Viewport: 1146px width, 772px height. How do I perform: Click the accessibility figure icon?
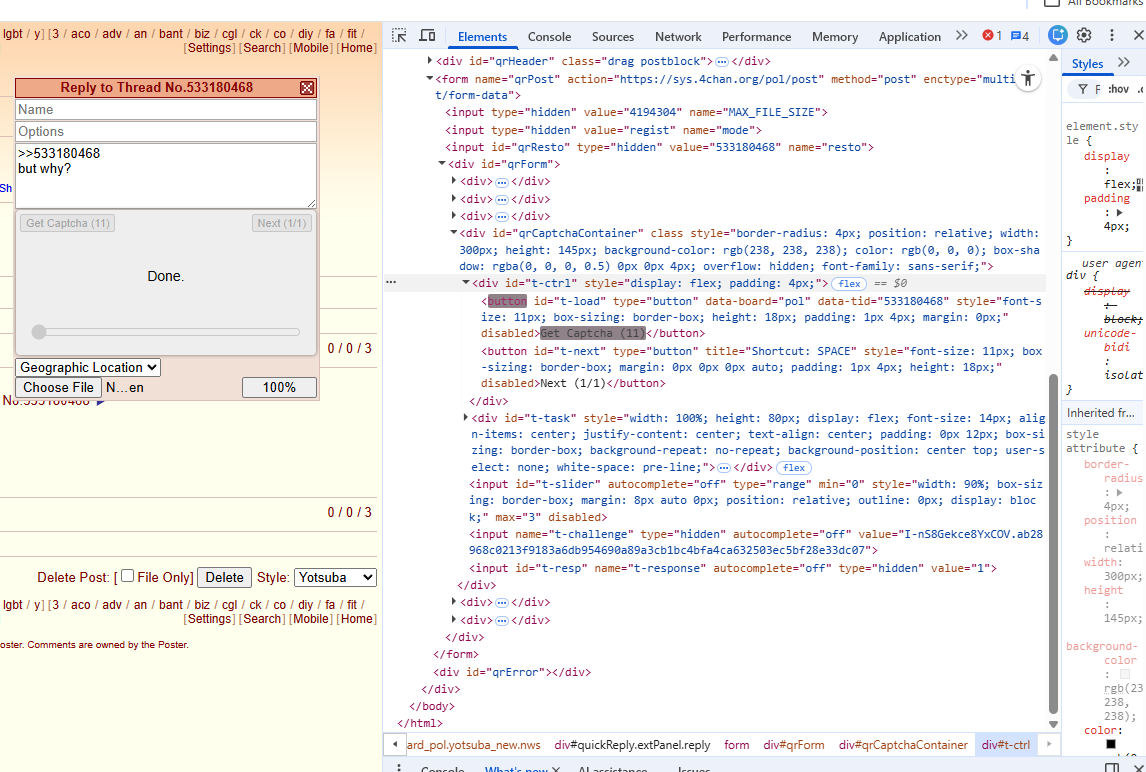click(1027, 79)
